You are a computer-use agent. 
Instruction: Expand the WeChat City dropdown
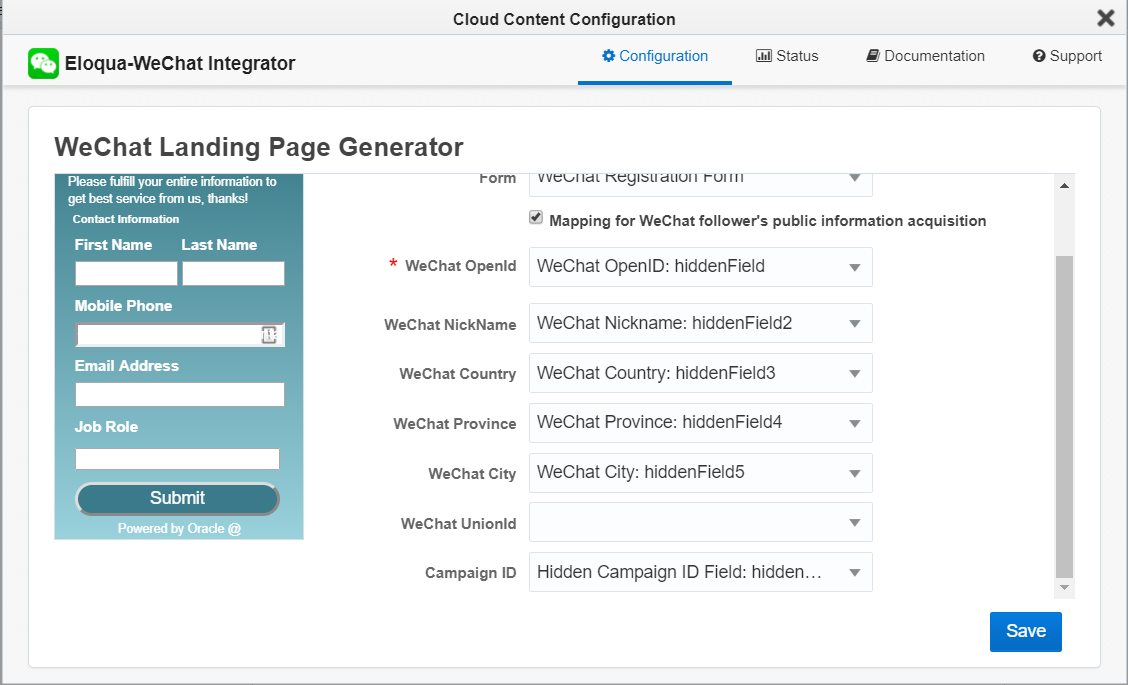701,473
